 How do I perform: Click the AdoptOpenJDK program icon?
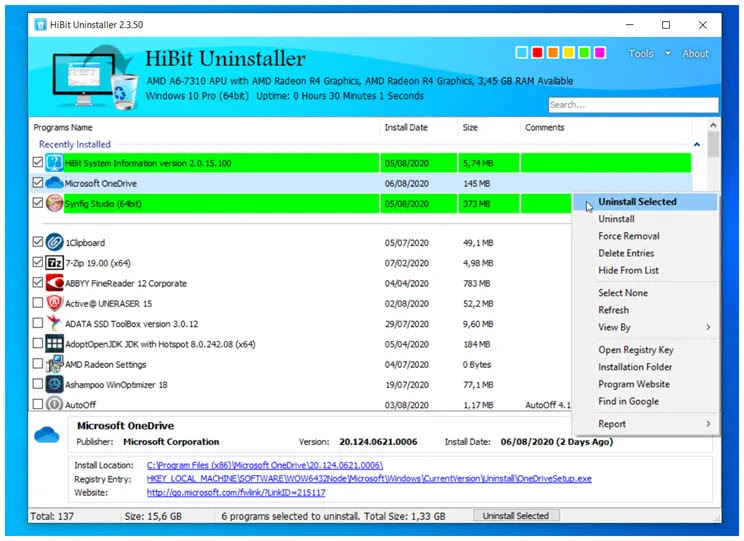54,344
